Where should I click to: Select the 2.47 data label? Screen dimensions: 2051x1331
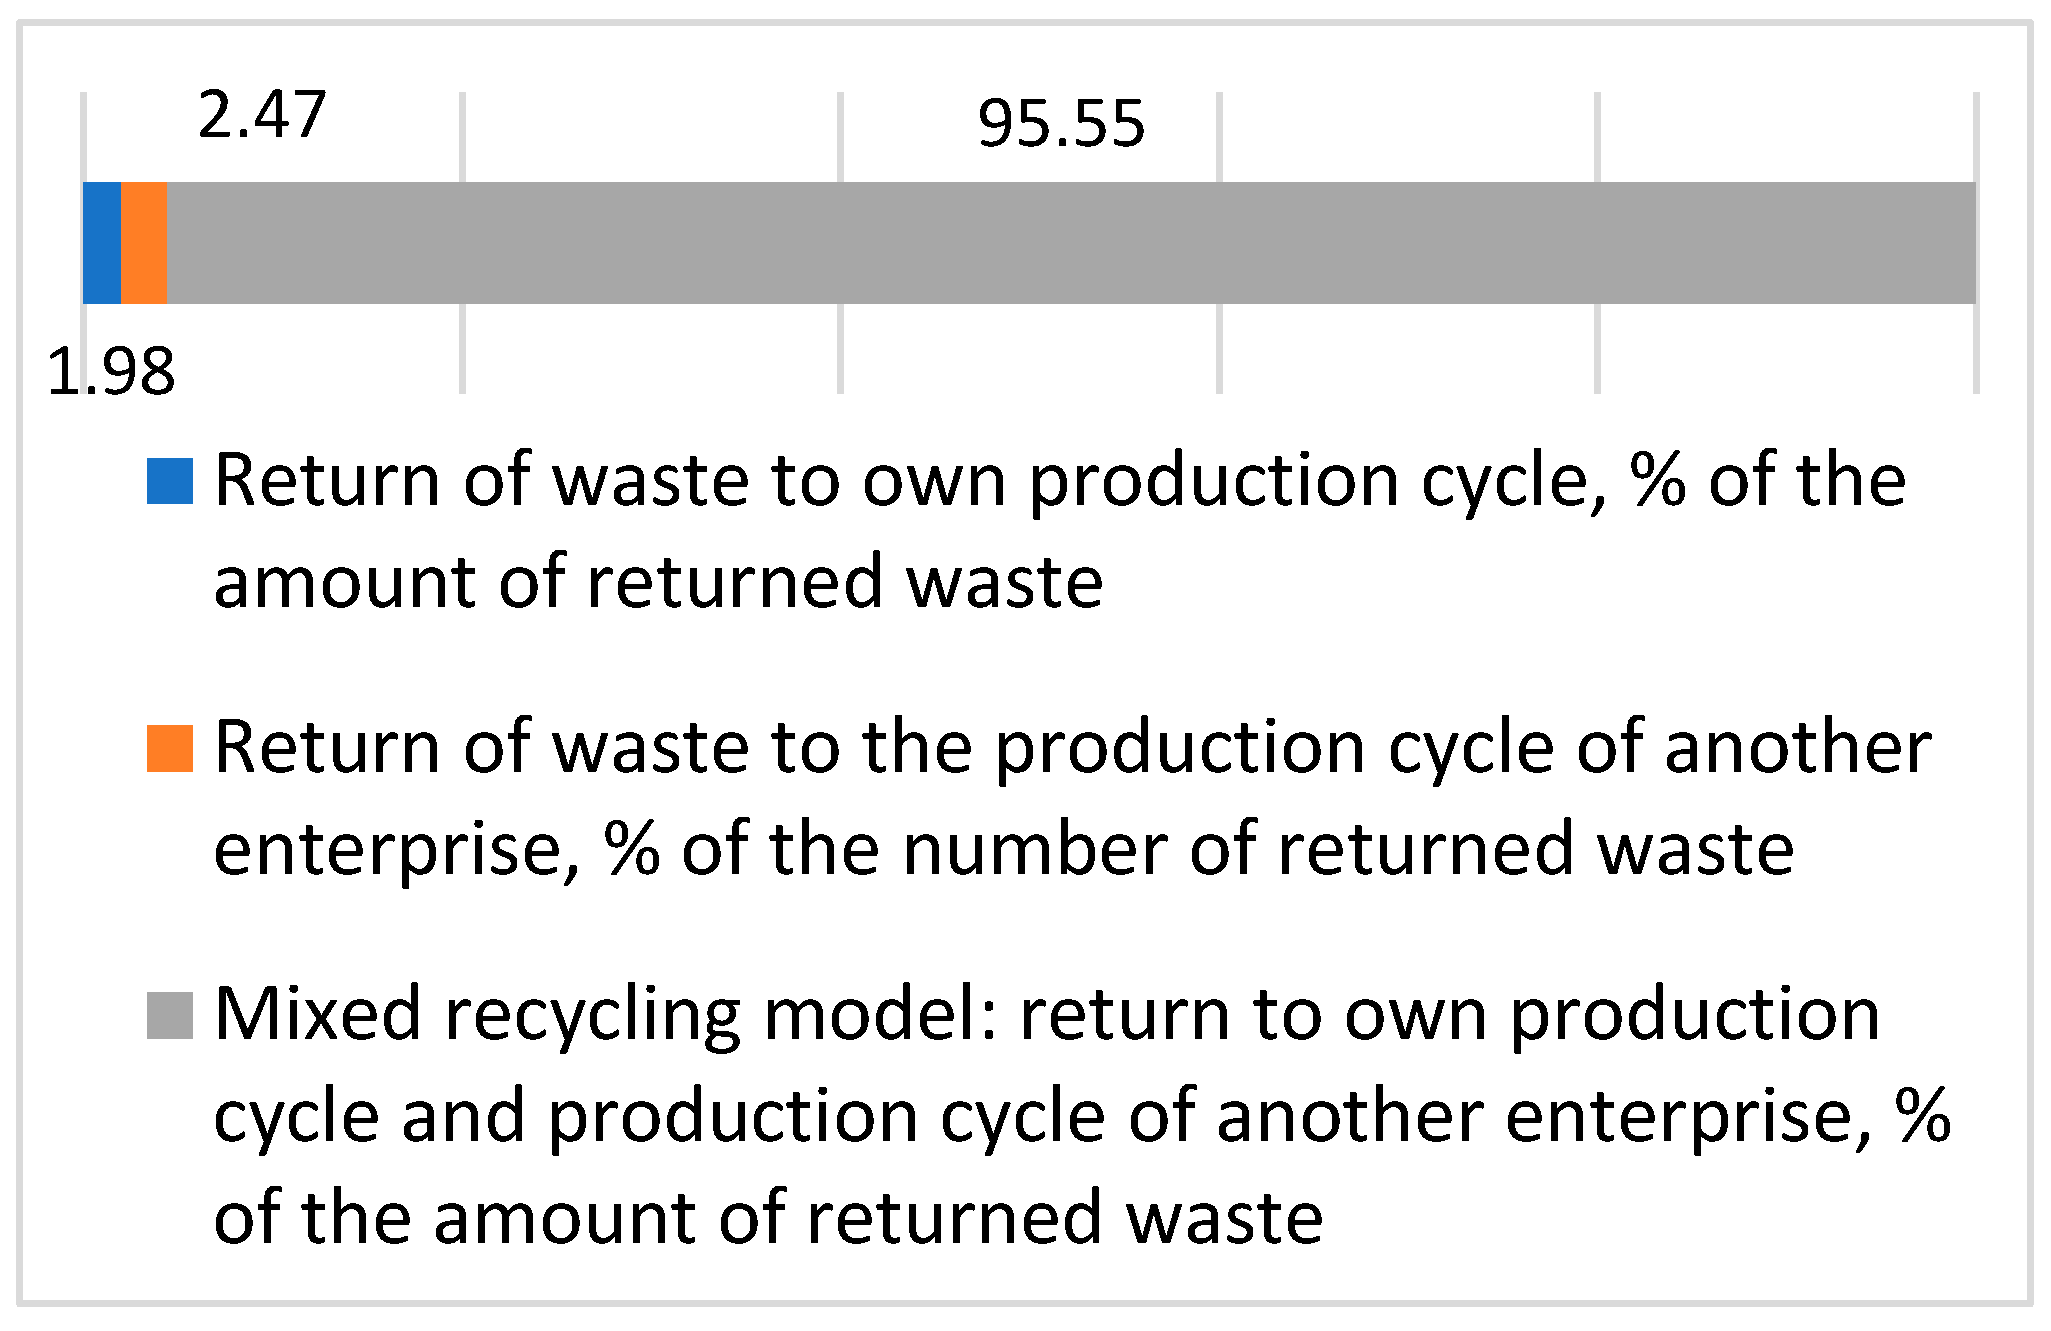(262, 115)
